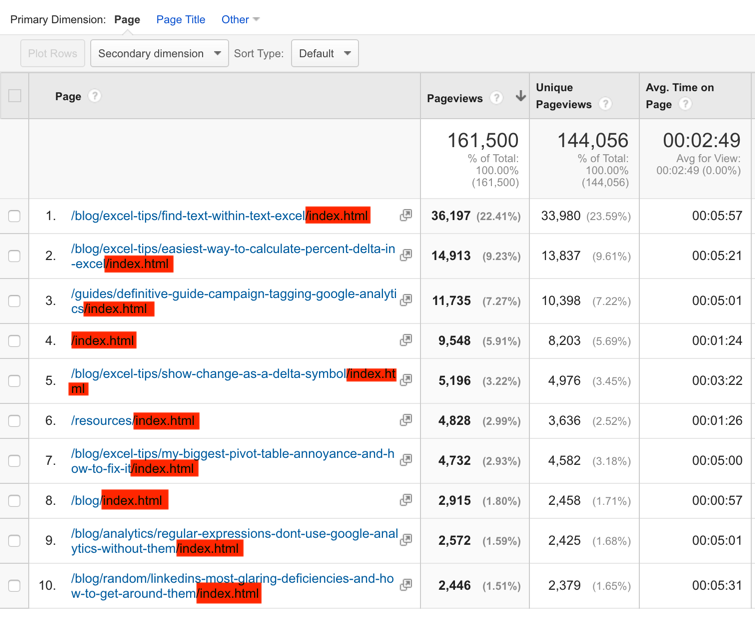Open the definitive-guide-campaign-tagging page link
This screenshot has height=618, width=755.
pyautogui.click(x=232, y=295)
